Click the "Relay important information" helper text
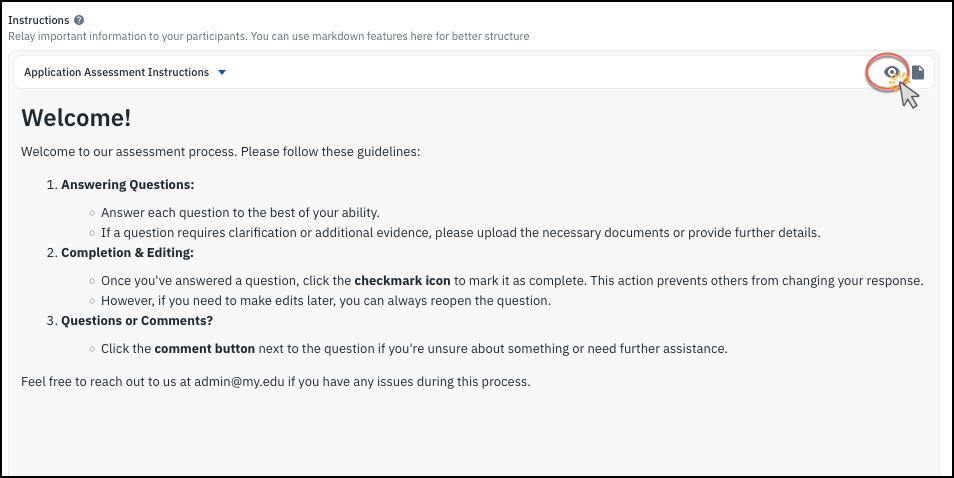The image size is (954, 478). (268, 36)
